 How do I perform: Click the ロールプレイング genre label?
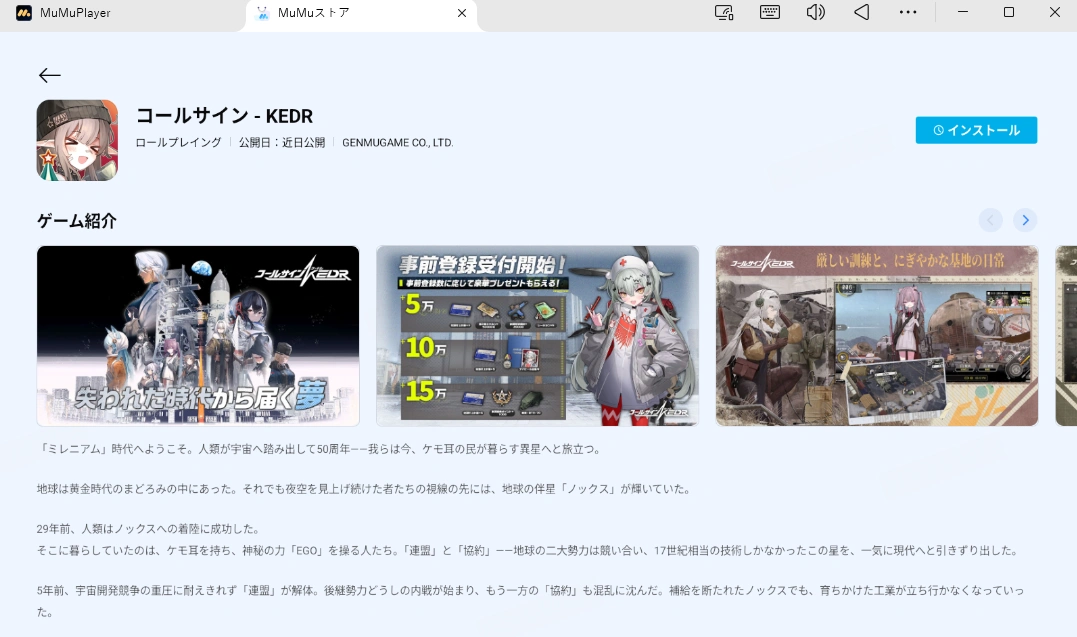tap(179, 142)
